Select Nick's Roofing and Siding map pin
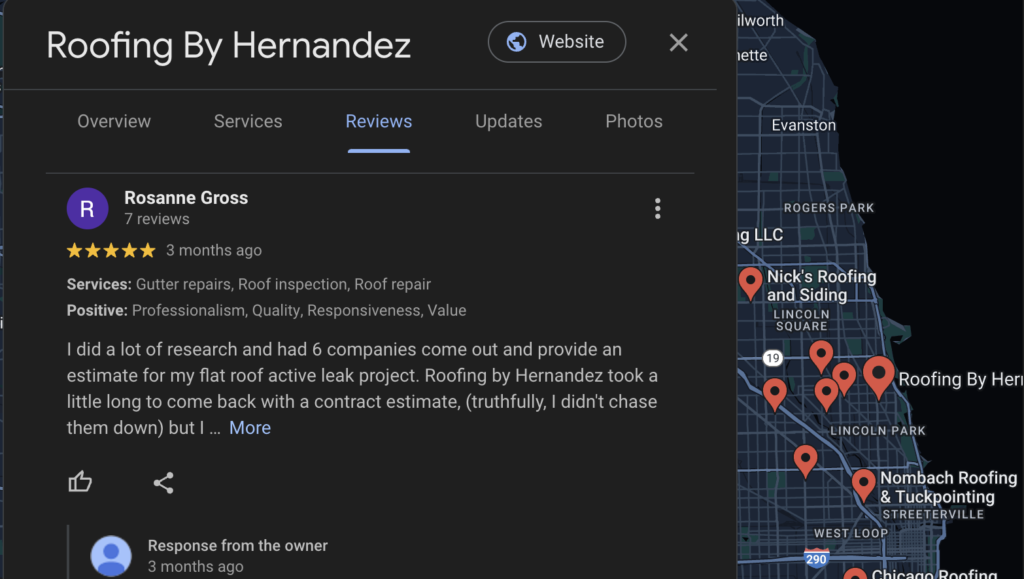 click(750, 283)
